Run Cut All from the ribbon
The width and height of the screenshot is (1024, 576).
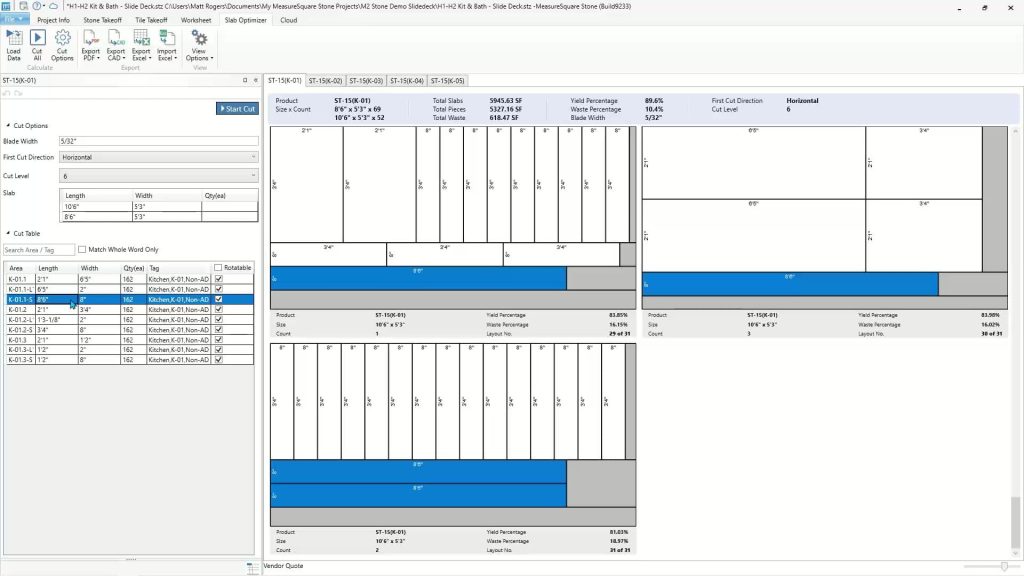pos(37,38)
